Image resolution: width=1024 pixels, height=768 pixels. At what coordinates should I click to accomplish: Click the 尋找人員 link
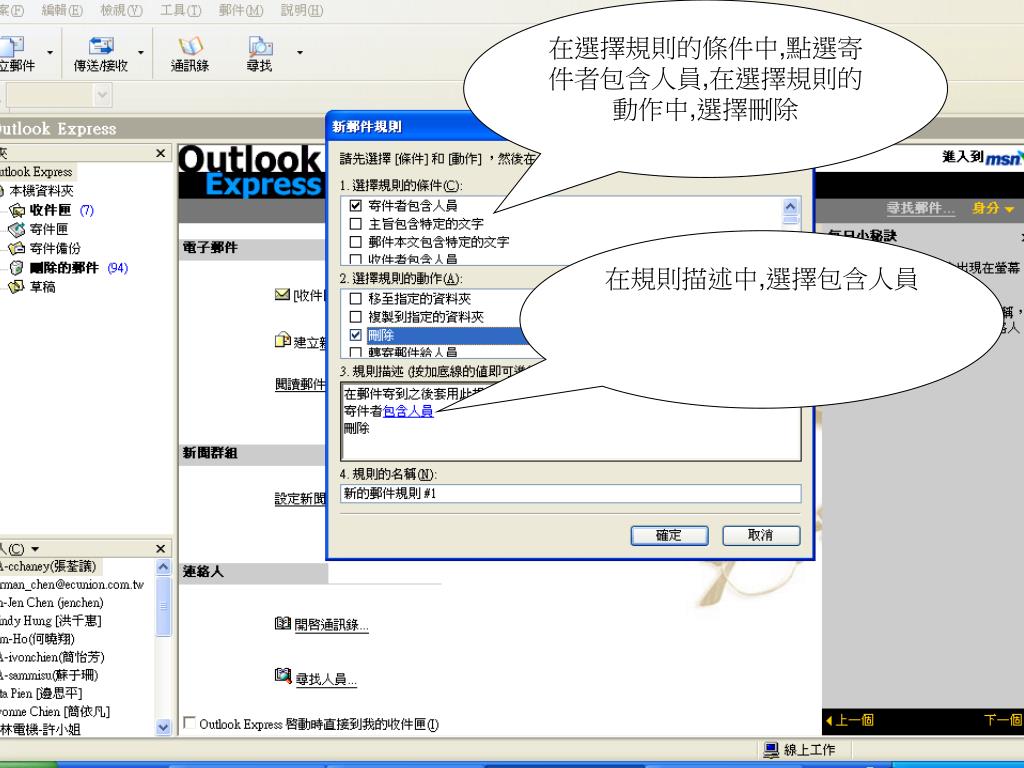point(326,679)
